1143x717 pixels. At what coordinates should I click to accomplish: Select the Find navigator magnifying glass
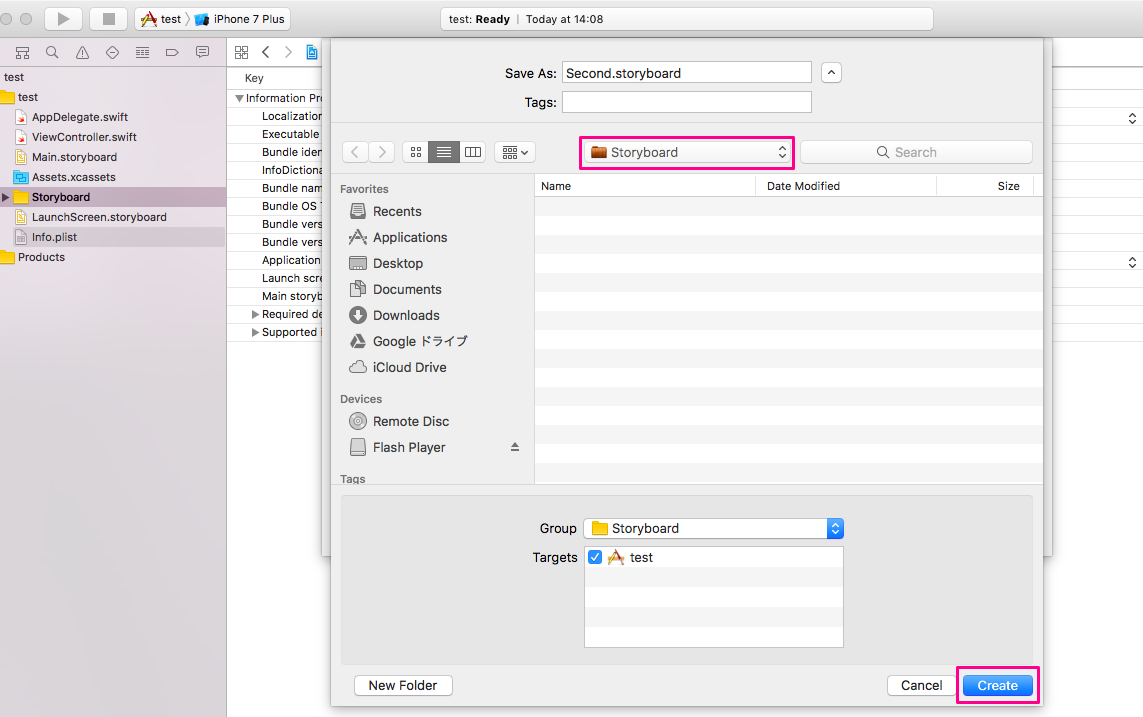point(51,52)
